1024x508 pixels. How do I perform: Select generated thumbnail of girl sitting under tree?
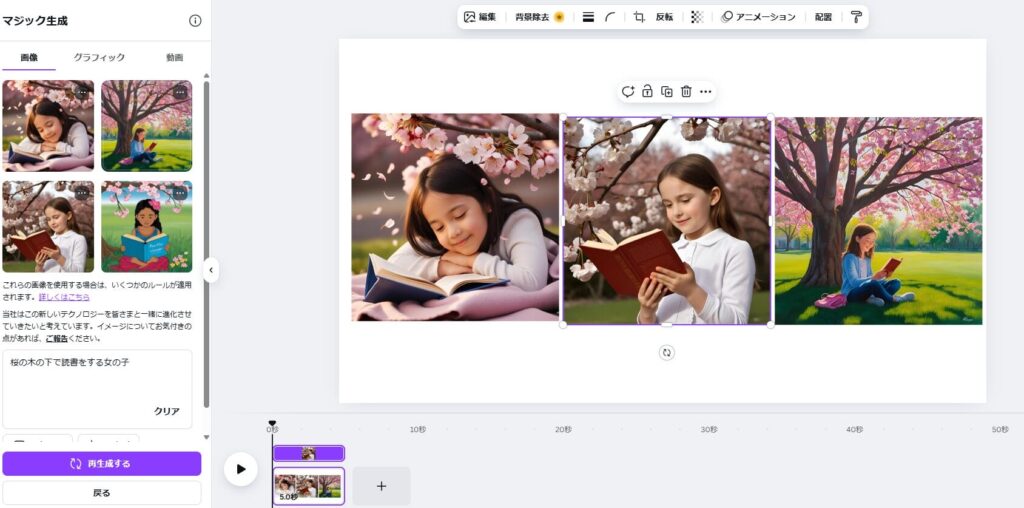coord(146,126)
